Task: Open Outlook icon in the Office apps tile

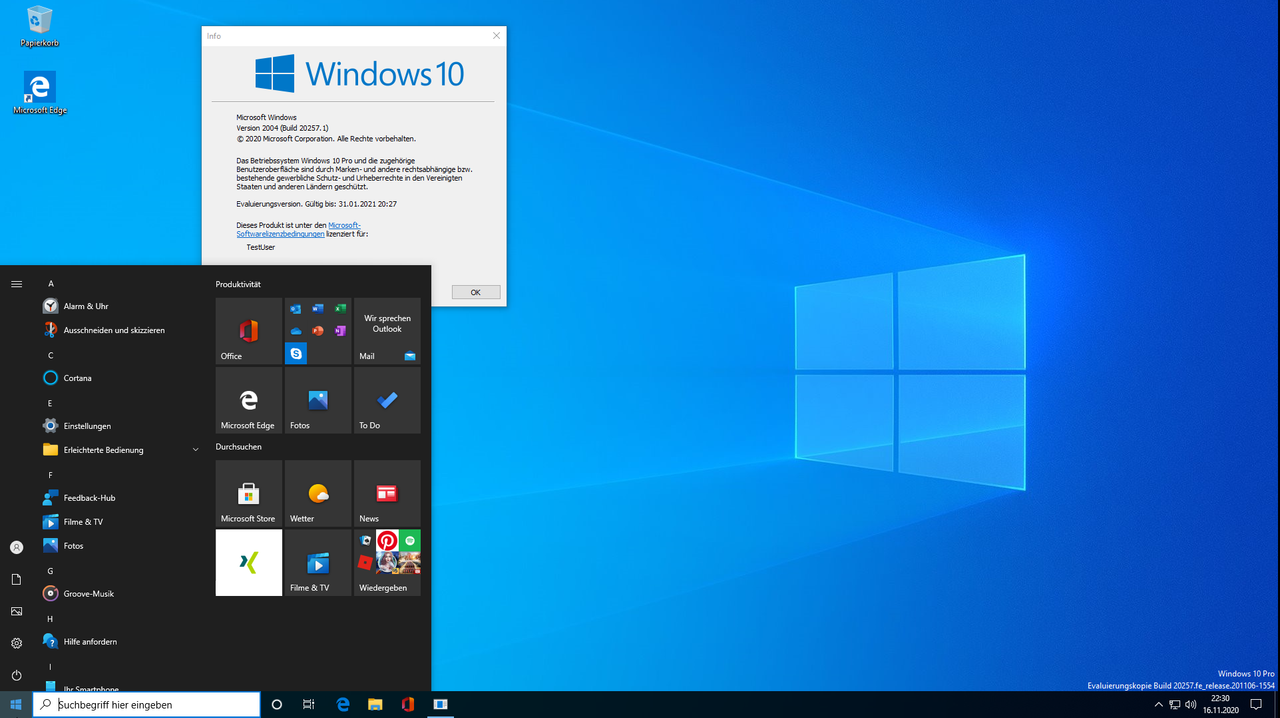Action: coord(296,309)
